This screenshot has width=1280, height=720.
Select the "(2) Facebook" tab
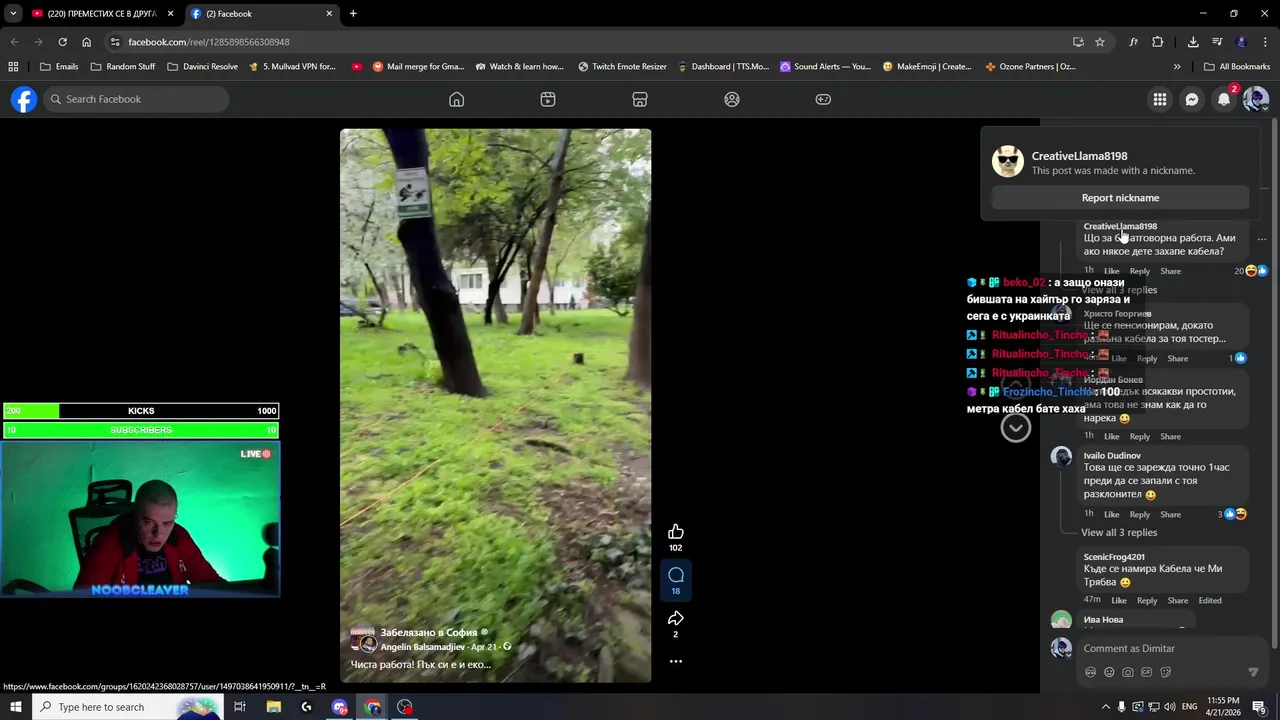pyautogui.click(x=262, y=14)
